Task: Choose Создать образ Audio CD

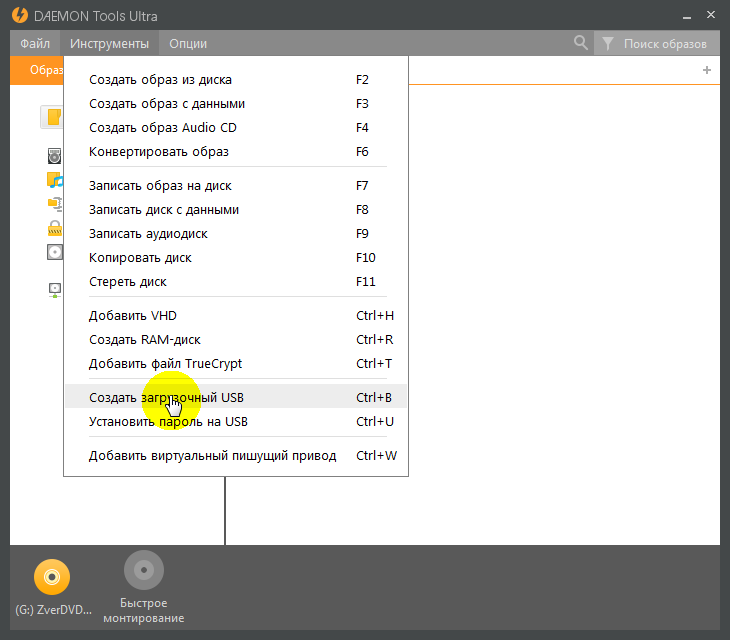Action: tap(236, 128)
